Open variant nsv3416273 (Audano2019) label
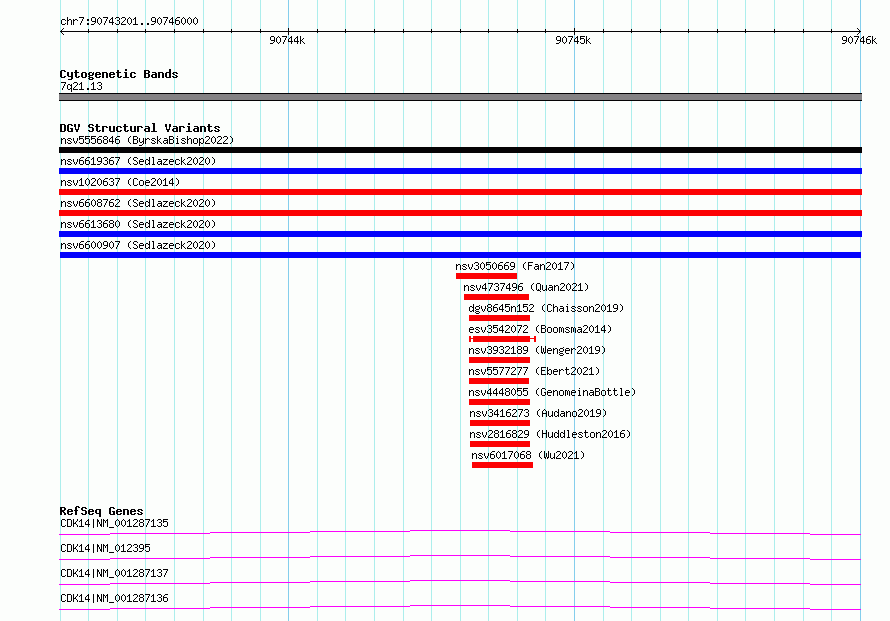The width and height of the screenshot is (890, 621). tap(538, 413)
